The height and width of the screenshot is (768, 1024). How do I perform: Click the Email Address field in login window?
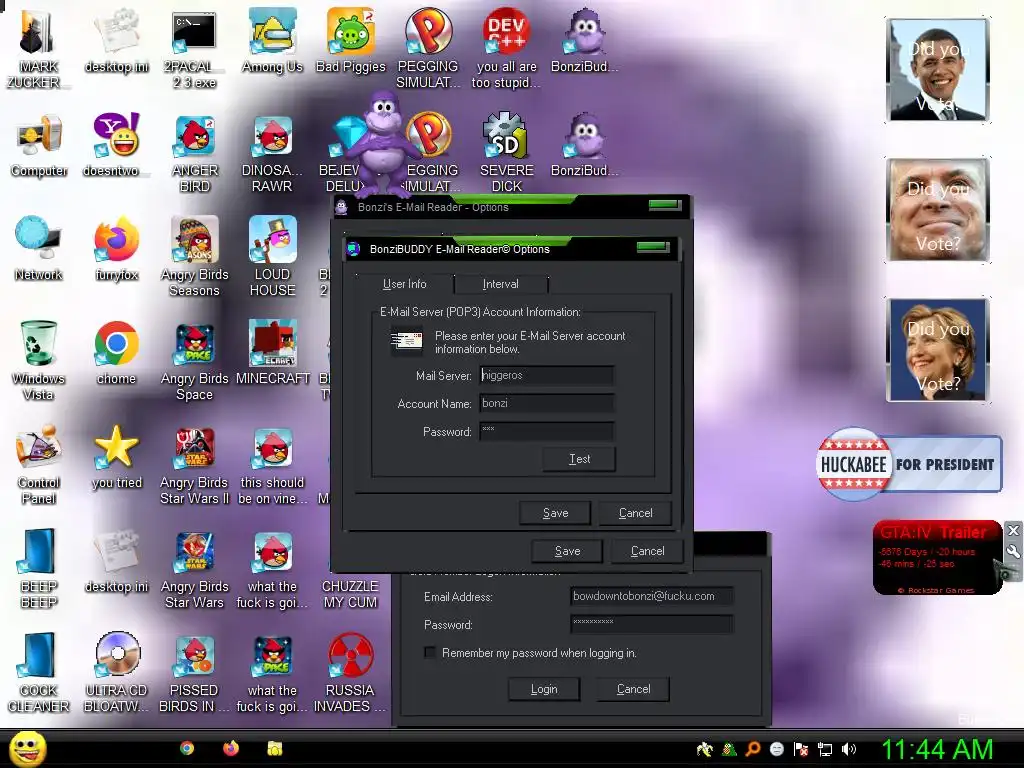point(652,596)
